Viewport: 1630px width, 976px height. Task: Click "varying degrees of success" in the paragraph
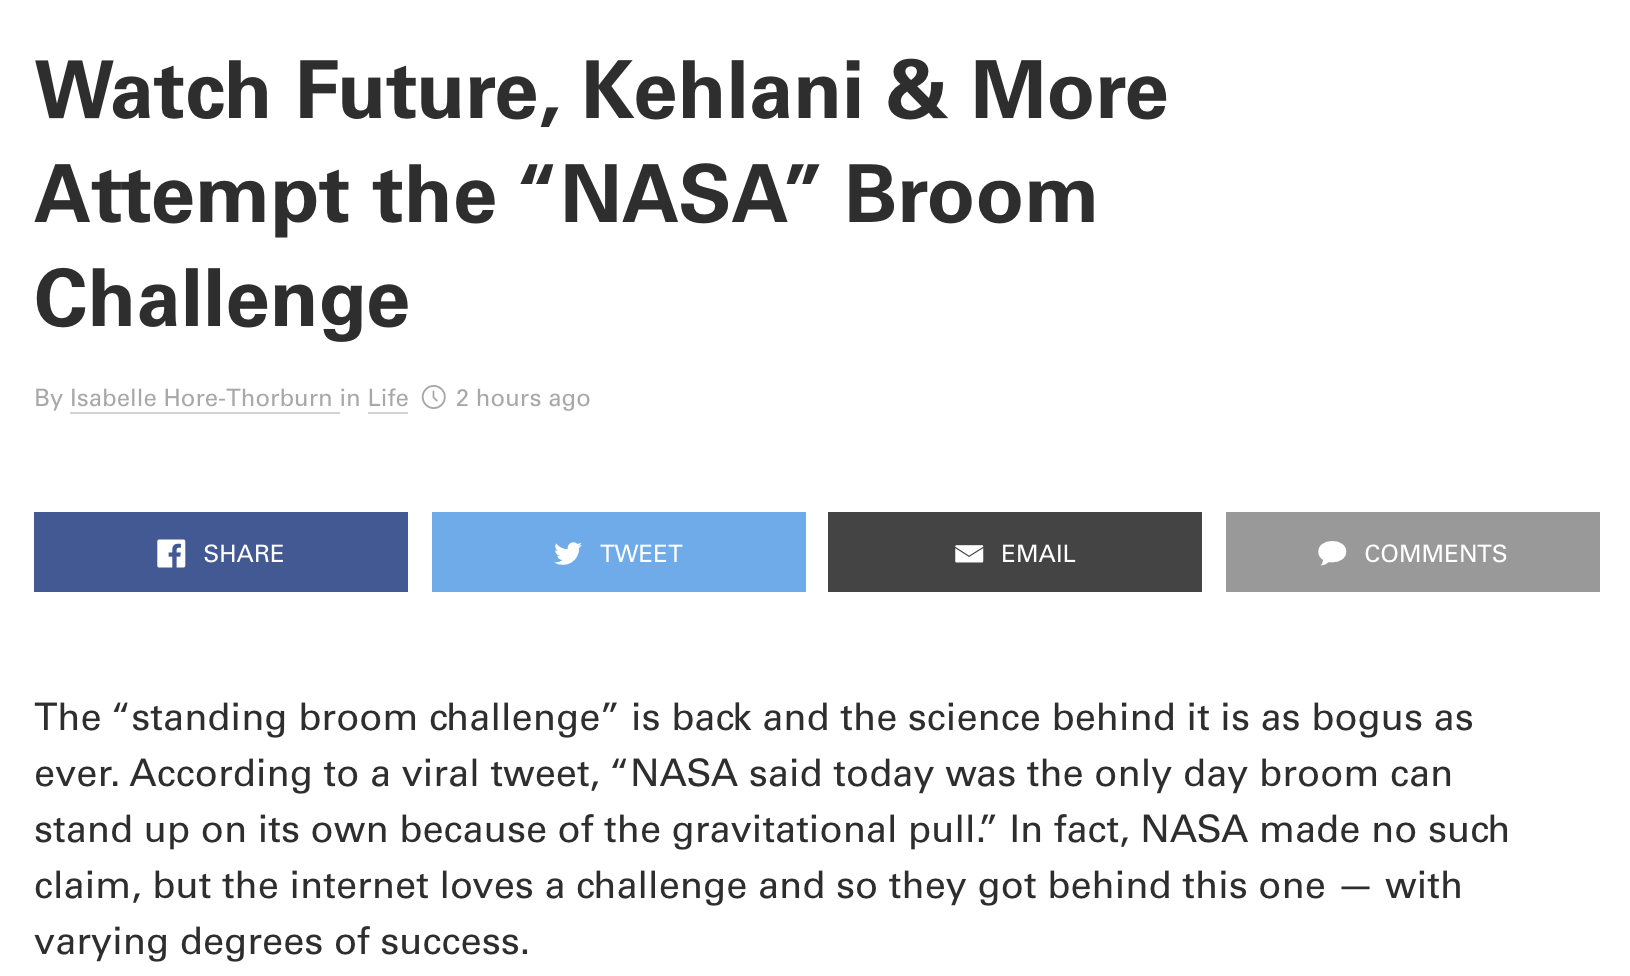click(280, 942)
